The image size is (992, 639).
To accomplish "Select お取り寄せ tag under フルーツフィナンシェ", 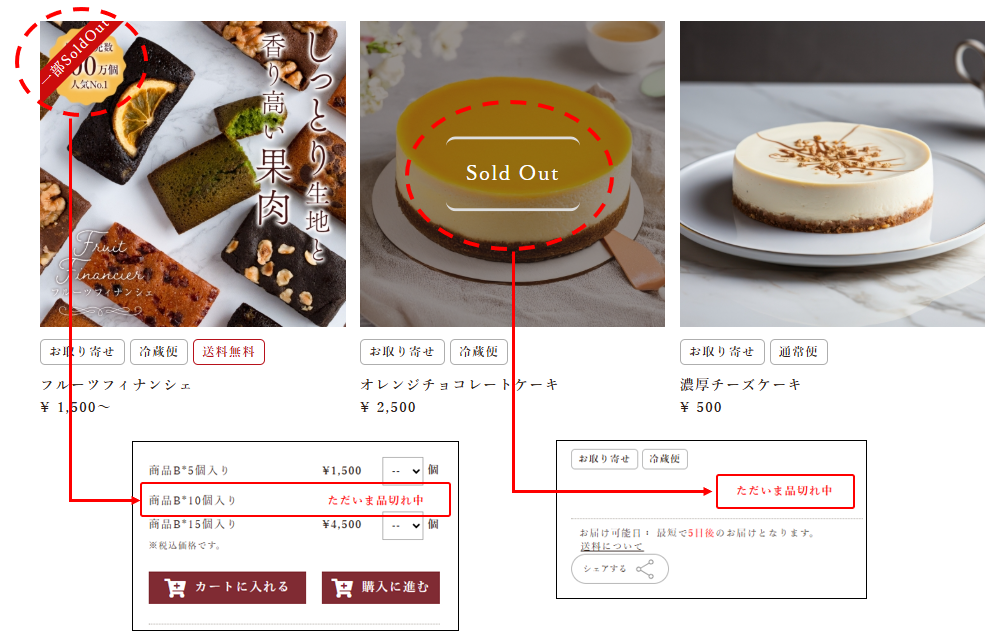I will tap(82, 352).
